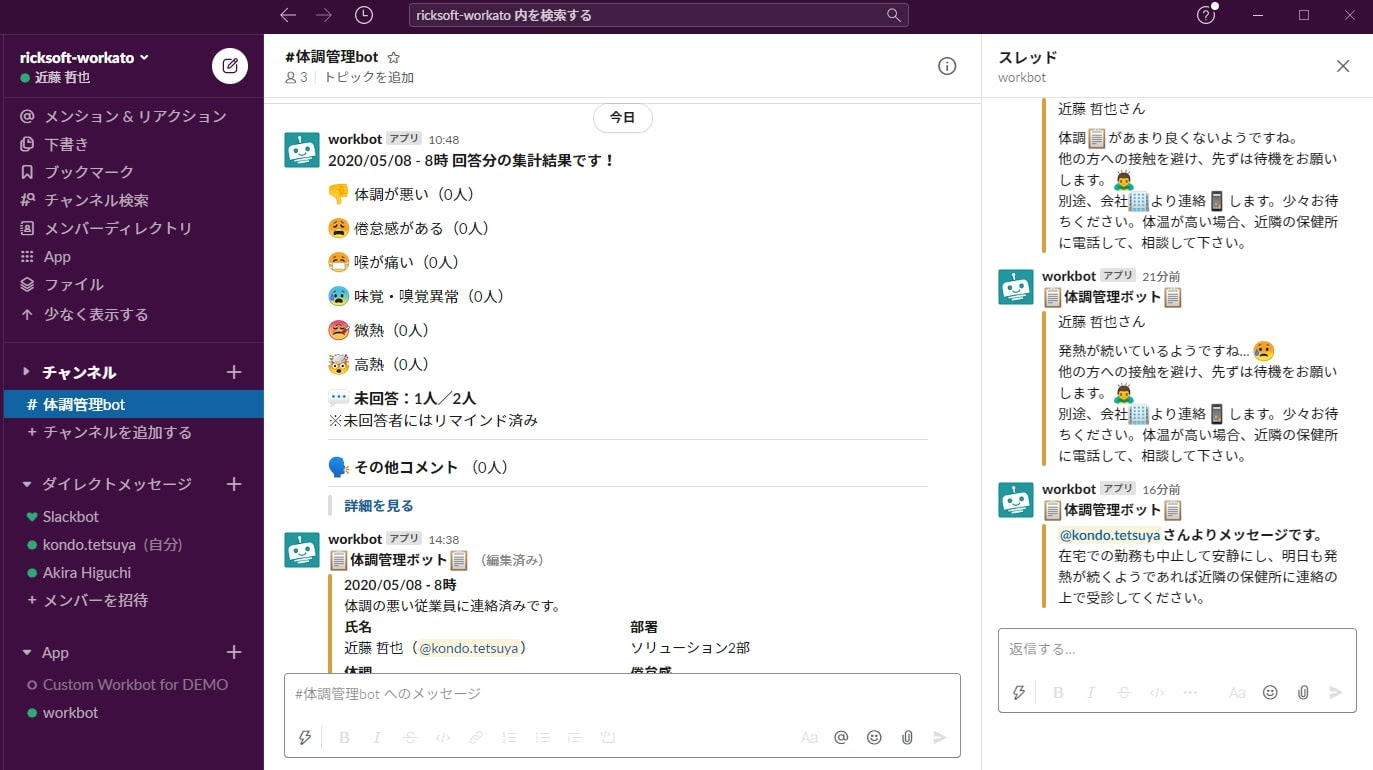Viewport: 1373px width, 770px height.
Task: Attach file in channel message box
Action: (907, 737)
